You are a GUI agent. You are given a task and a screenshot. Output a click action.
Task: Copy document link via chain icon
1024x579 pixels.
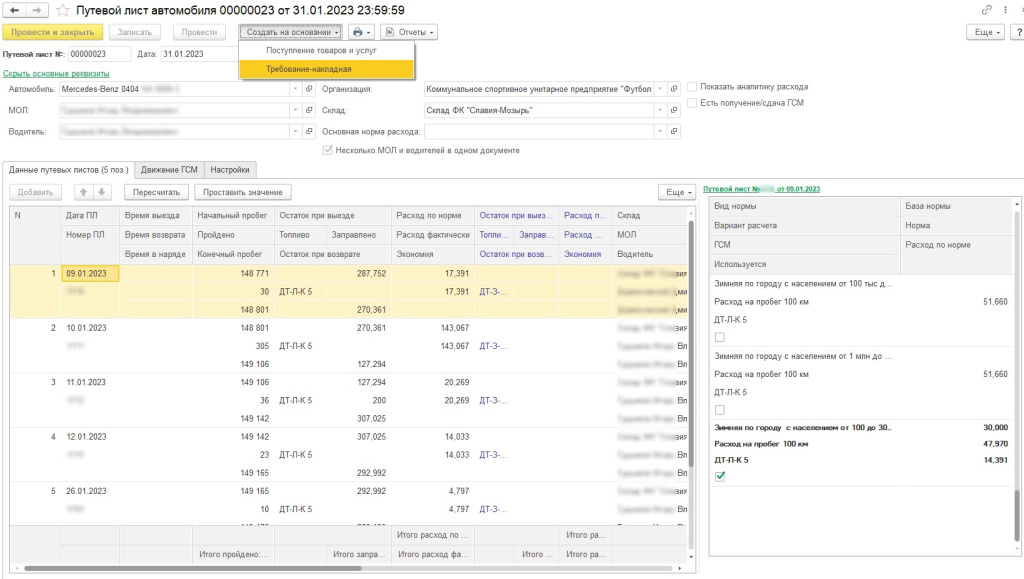(988, 10)
